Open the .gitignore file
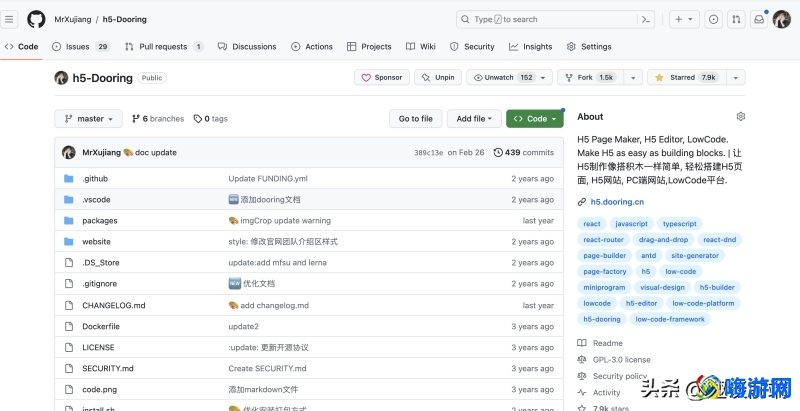The image size is (800, 411). click(x=99, y=284)
